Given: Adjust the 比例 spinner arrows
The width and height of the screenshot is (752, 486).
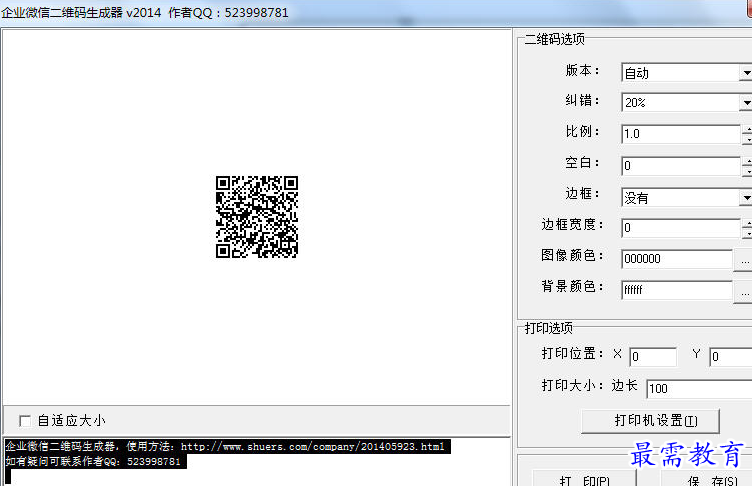Looking at the screenshot, I should point(747,134).
